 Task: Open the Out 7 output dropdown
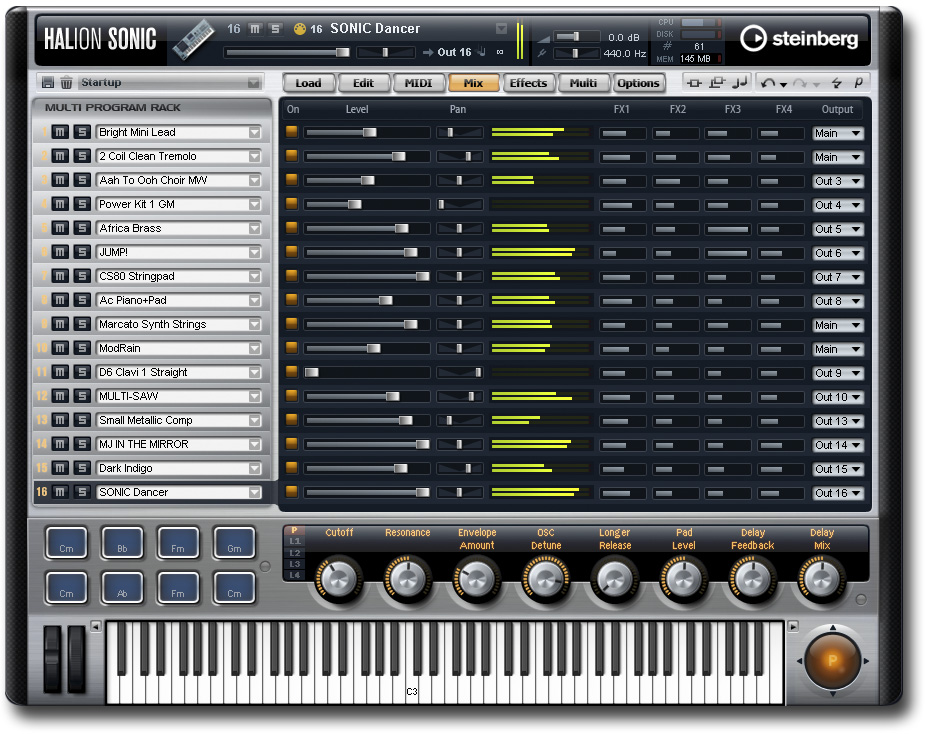coord(838,277)
